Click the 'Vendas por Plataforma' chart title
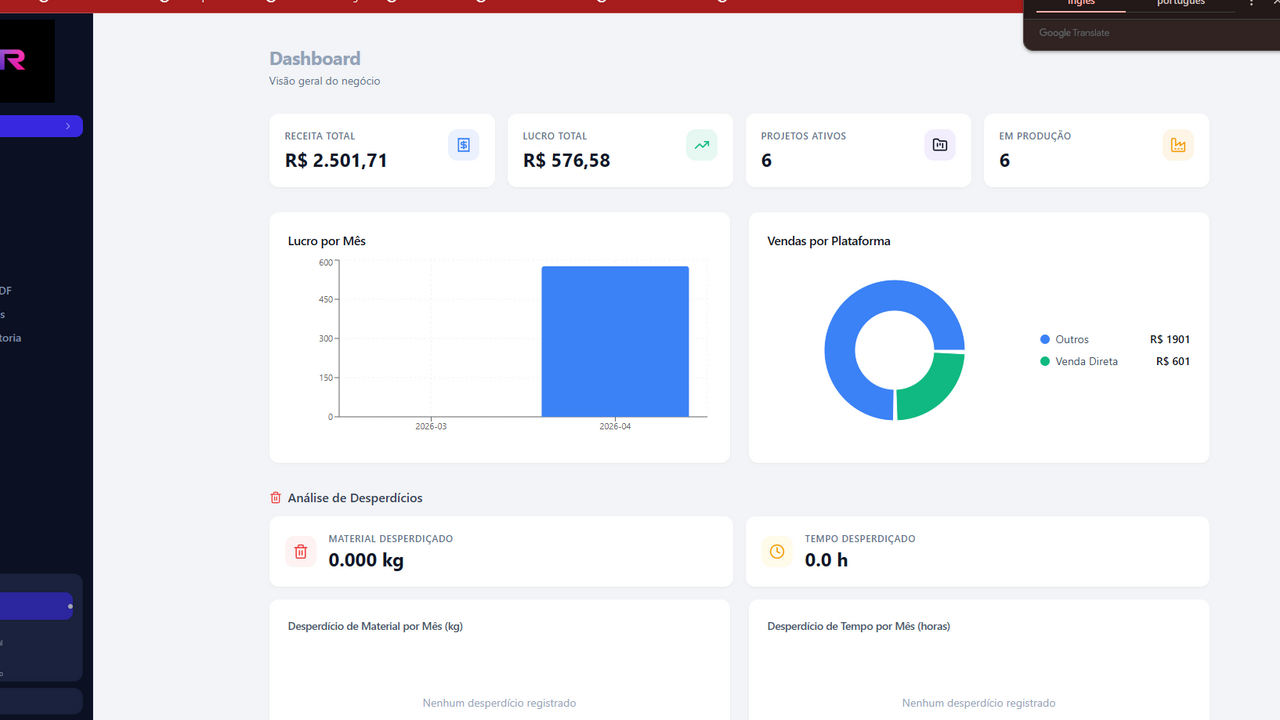The image size is (1280, 720). pyautogui.click(x=829, y=241)
